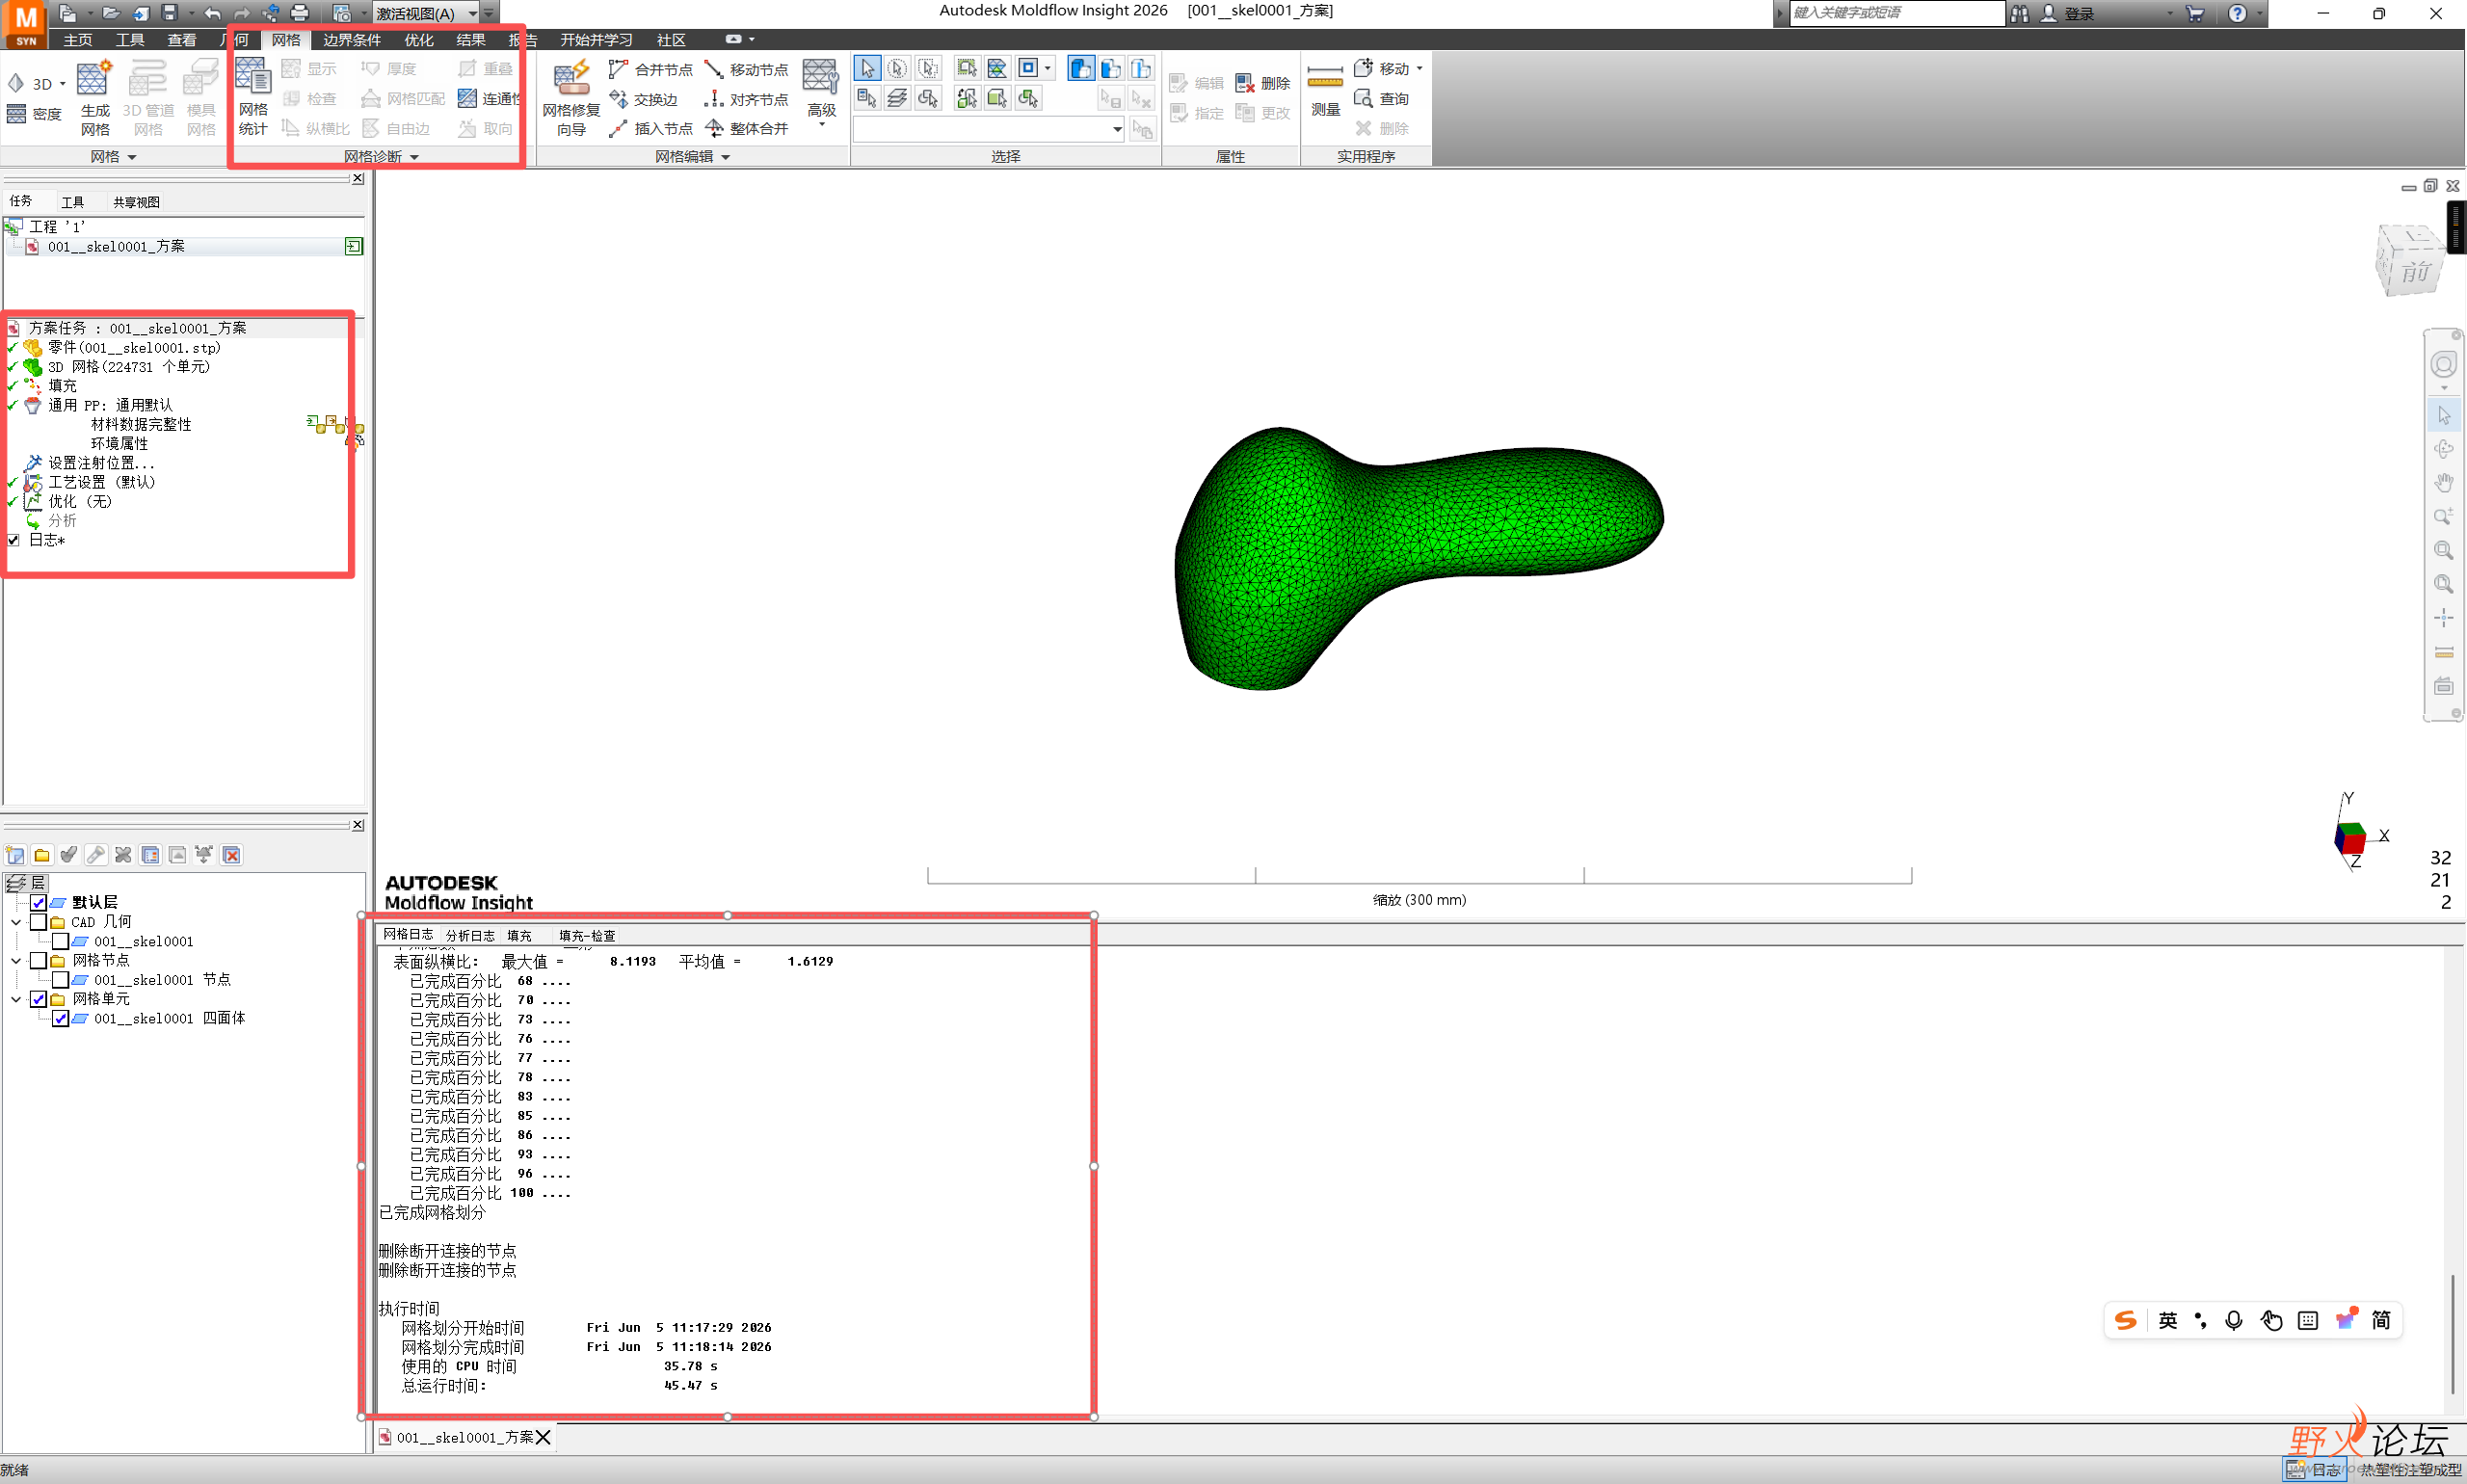Collapse the 网格单元 layer group

(x=16, y=999)
